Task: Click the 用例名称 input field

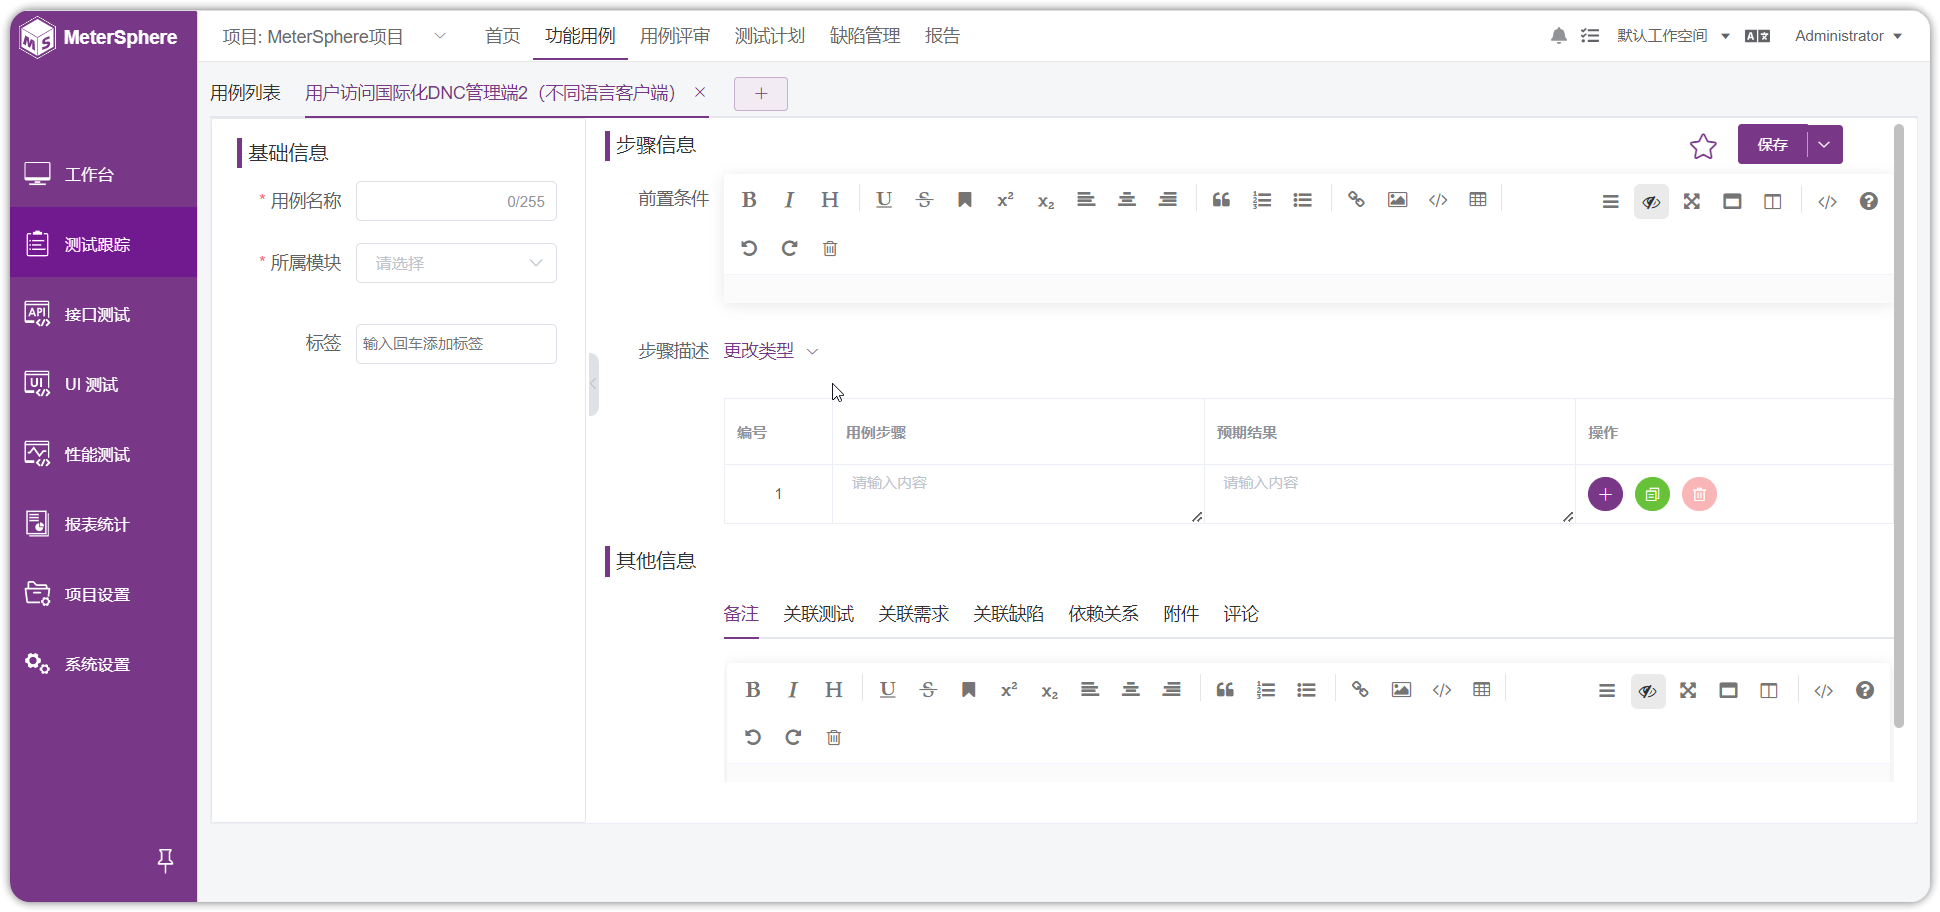Action: 456,201
